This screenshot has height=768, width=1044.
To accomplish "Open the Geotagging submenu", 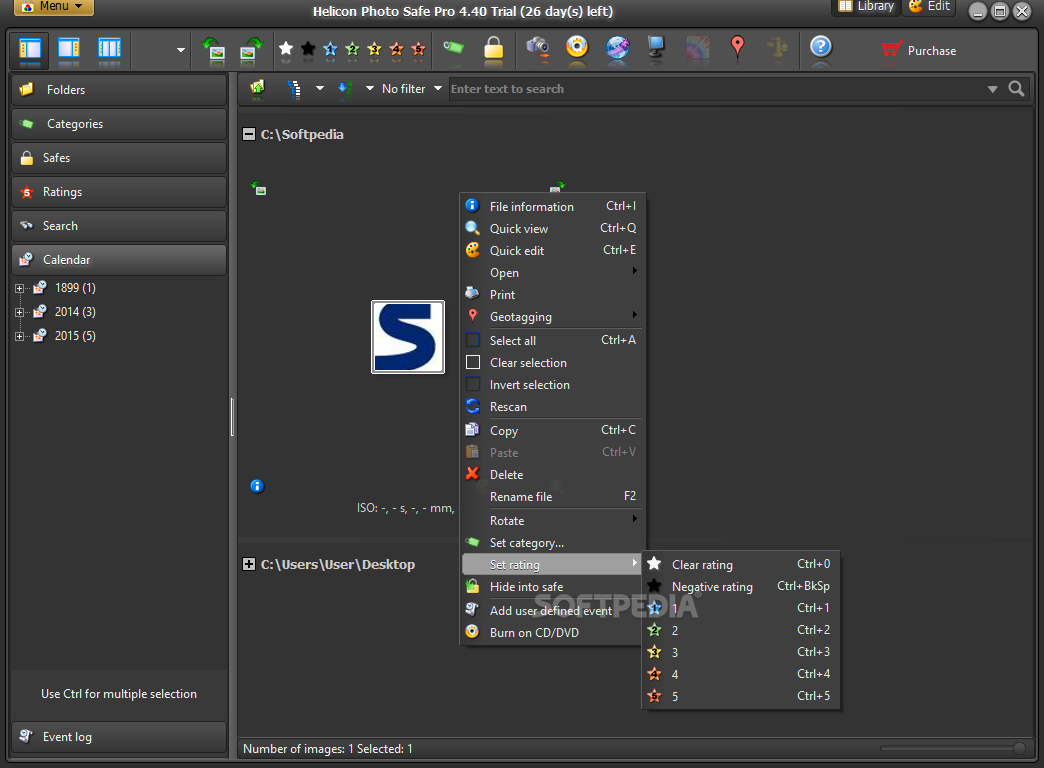I will [551, 316].
